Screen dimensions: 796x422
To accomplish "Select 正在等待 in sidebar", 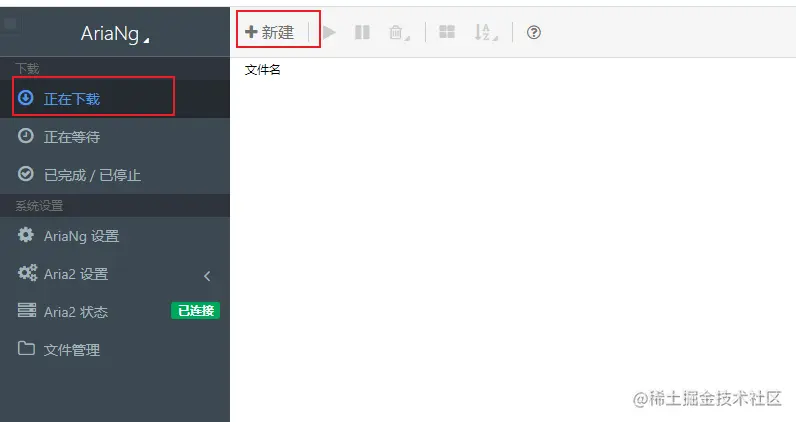I will (x=115, y=137).
